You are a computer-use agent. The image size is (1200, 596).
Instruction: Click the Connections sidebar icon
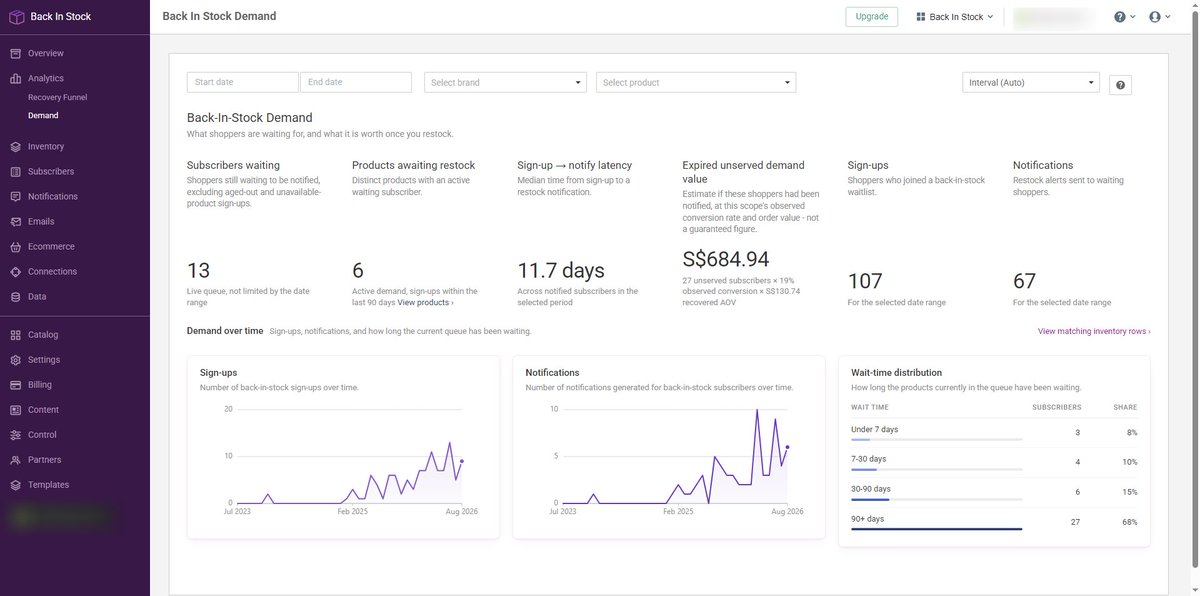(16, 272)
